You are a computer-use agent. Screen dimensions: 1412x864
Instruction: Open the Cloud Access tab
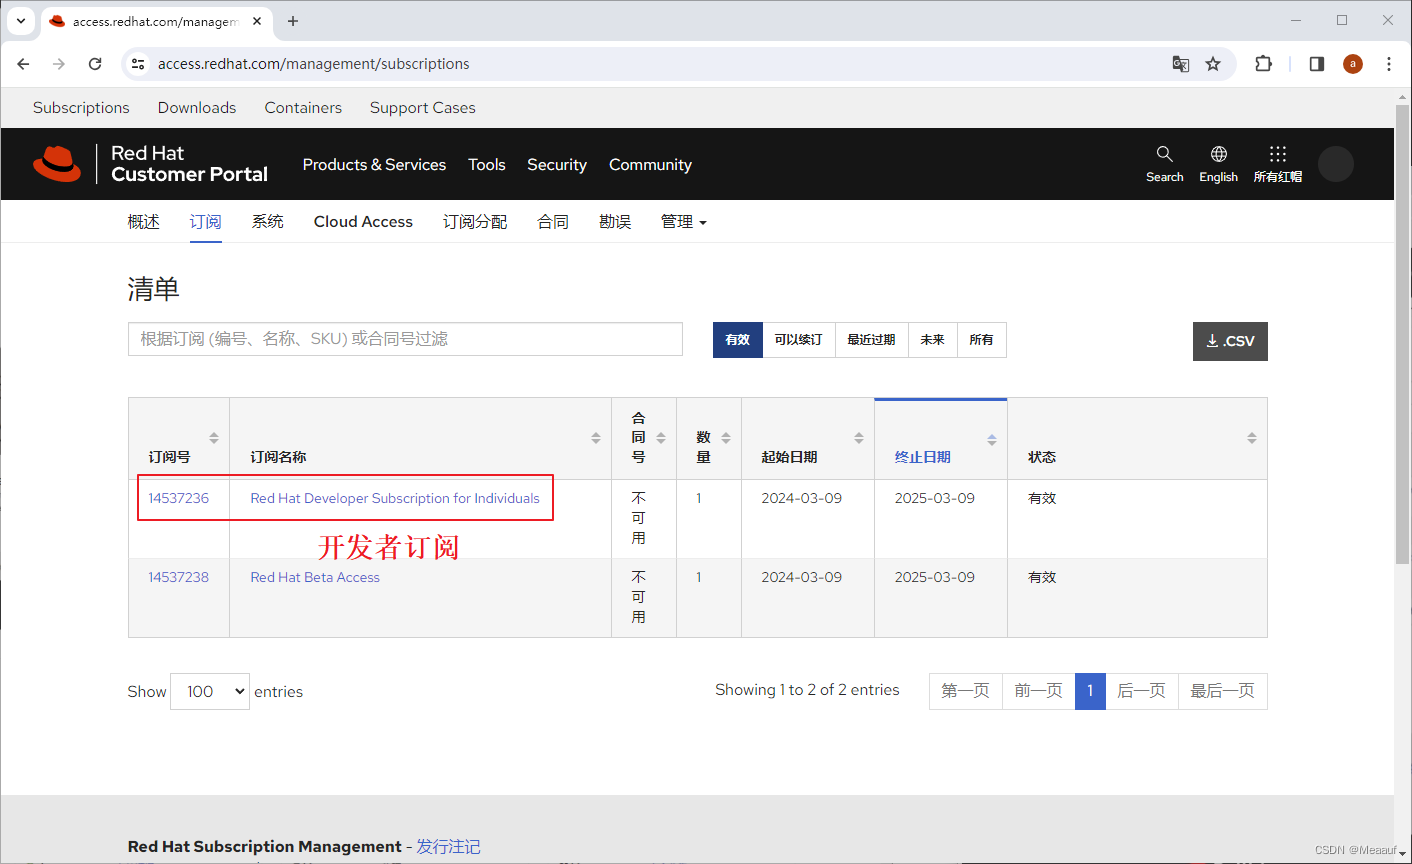pyautogui.click(x=363, y=222)
